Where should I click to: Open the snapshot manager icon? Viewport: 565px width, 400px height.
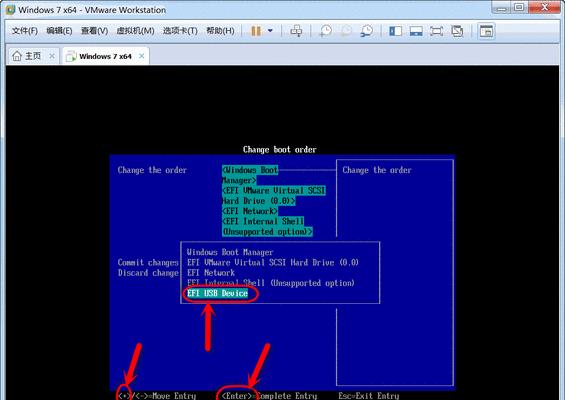click(366, 31)
